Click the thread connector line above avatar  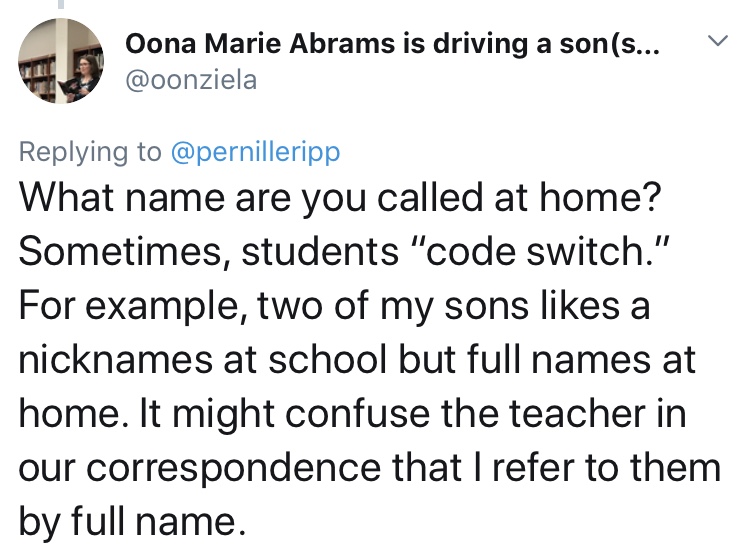tap(60, 5)
